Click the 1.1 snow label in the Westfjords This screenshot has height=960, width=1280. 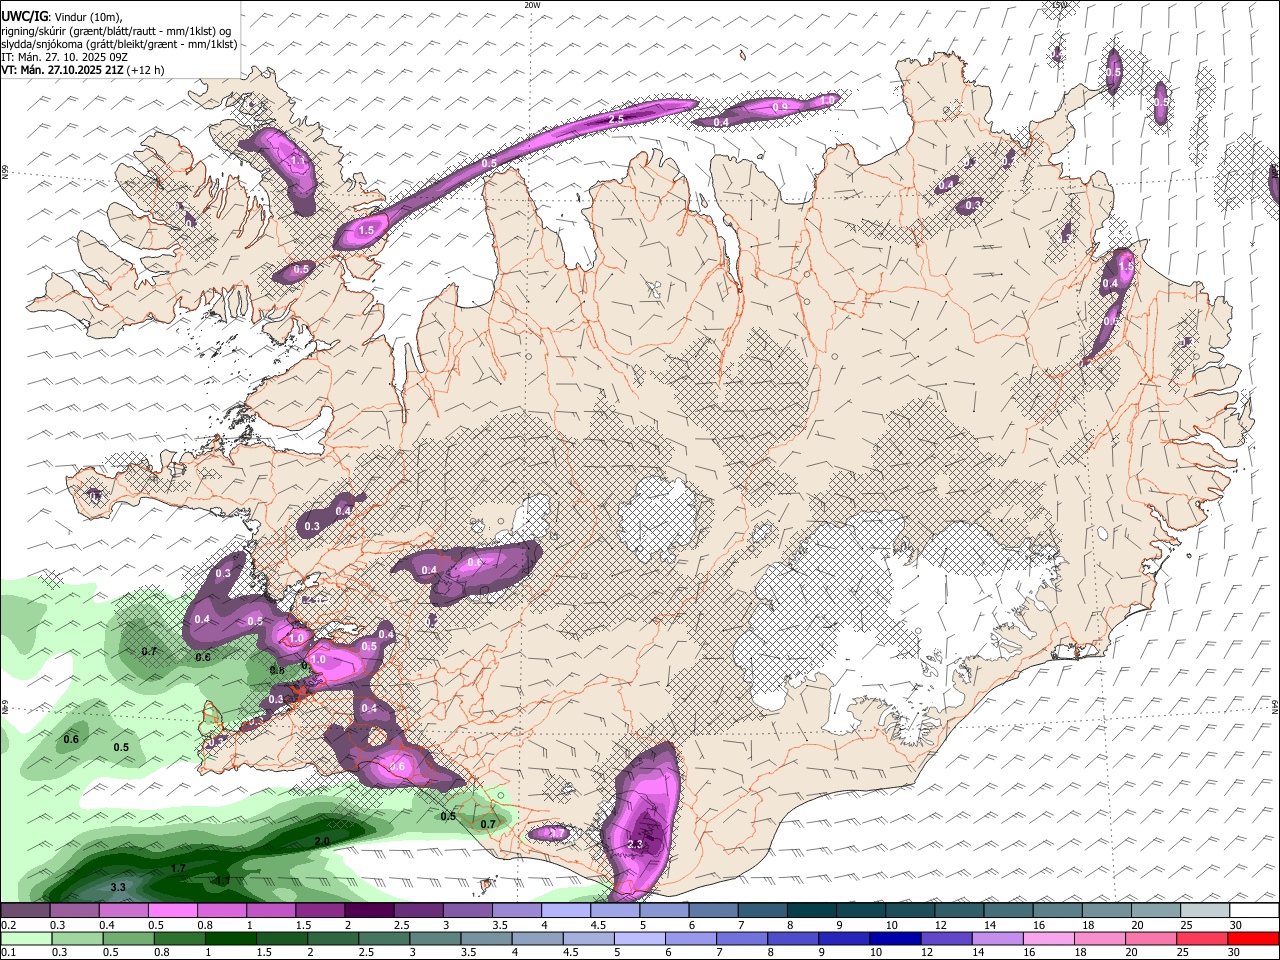[298, 160]
